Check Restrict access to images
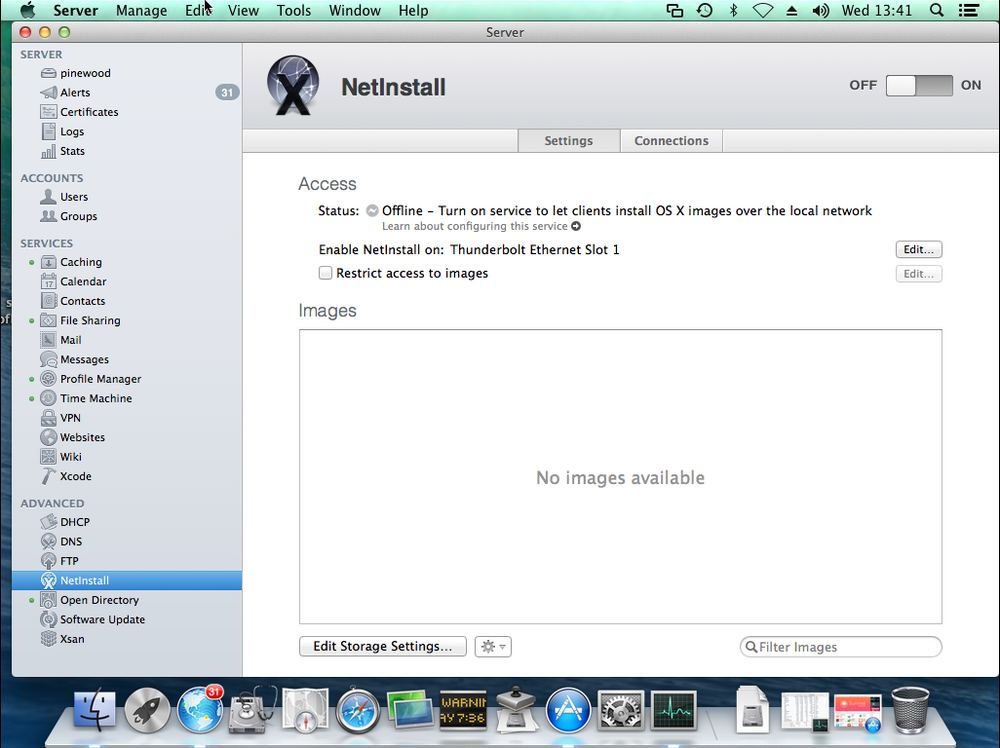The width and height of the screenshot is (1000, 748). coord(325,273)
